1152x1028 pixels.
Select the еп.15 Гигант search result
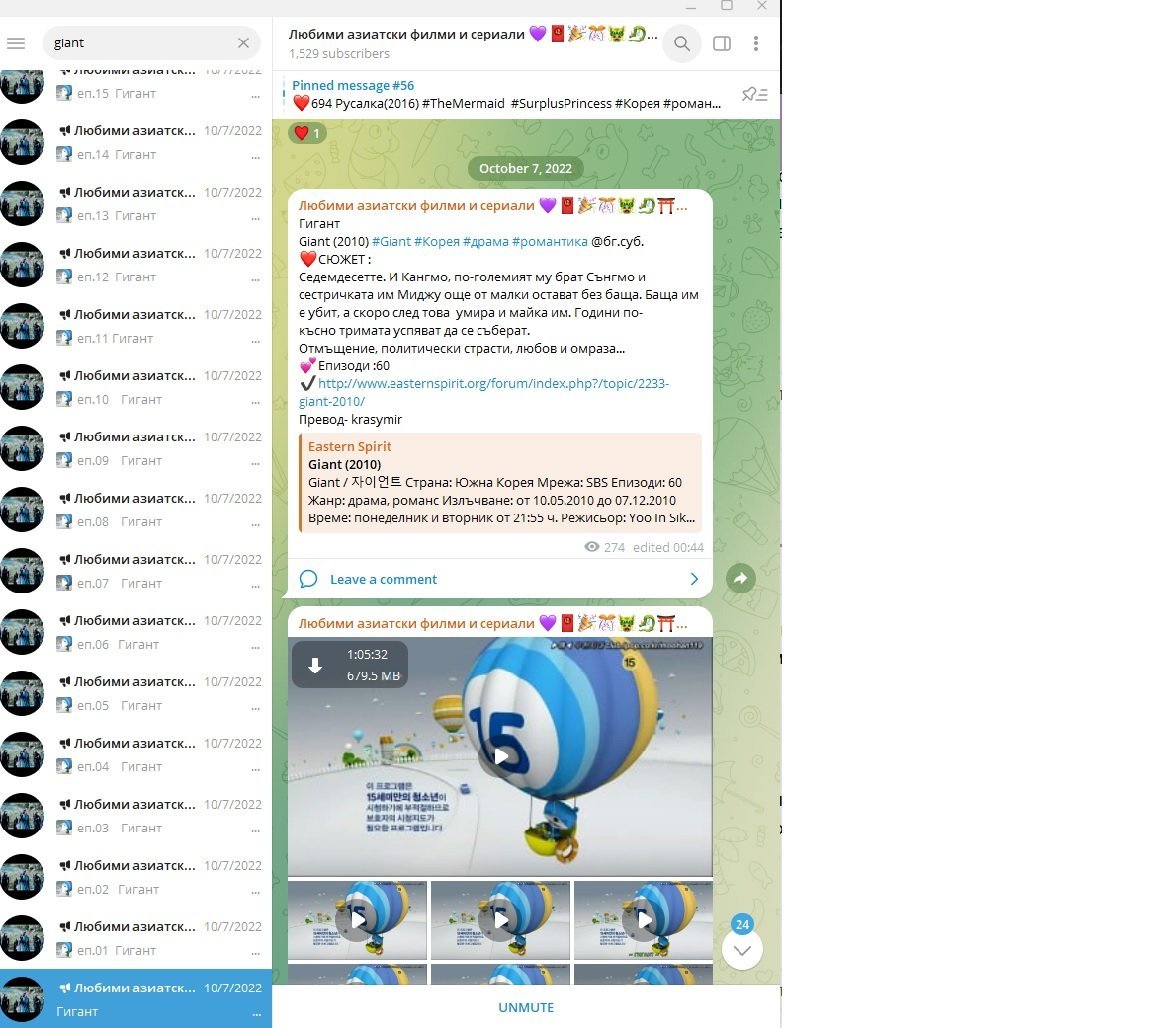click(x=135, y=84)
